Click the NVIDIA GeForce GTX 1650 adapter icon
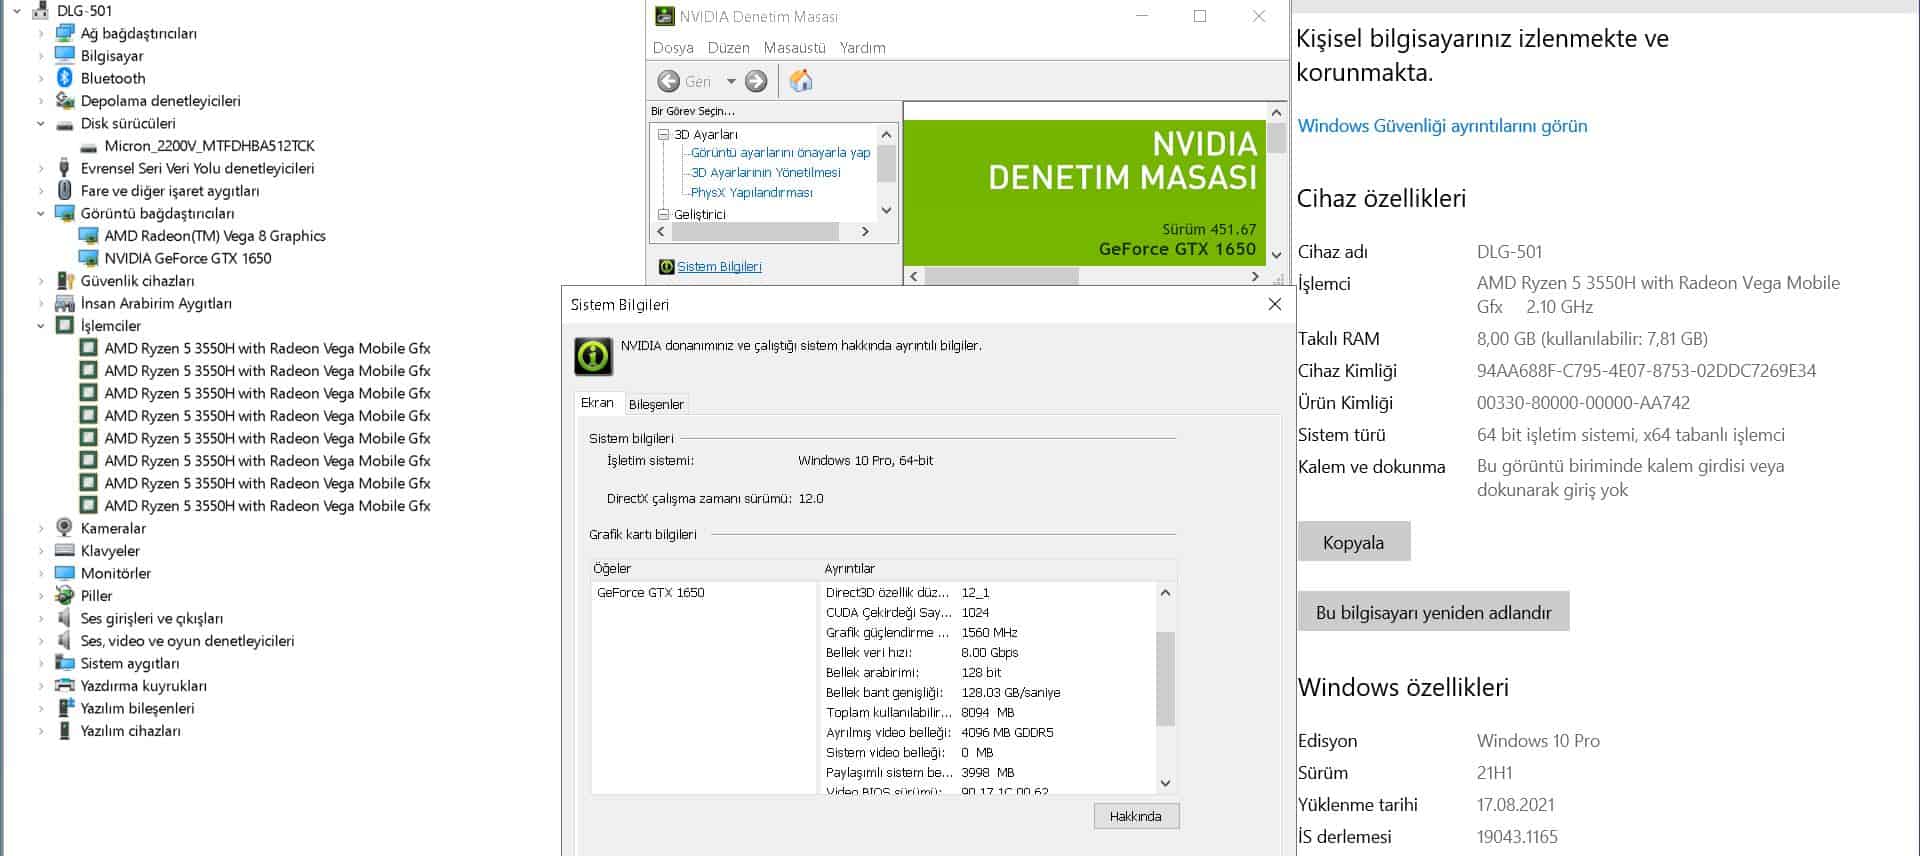This screenshot has width=1920, height=856. 89,258
